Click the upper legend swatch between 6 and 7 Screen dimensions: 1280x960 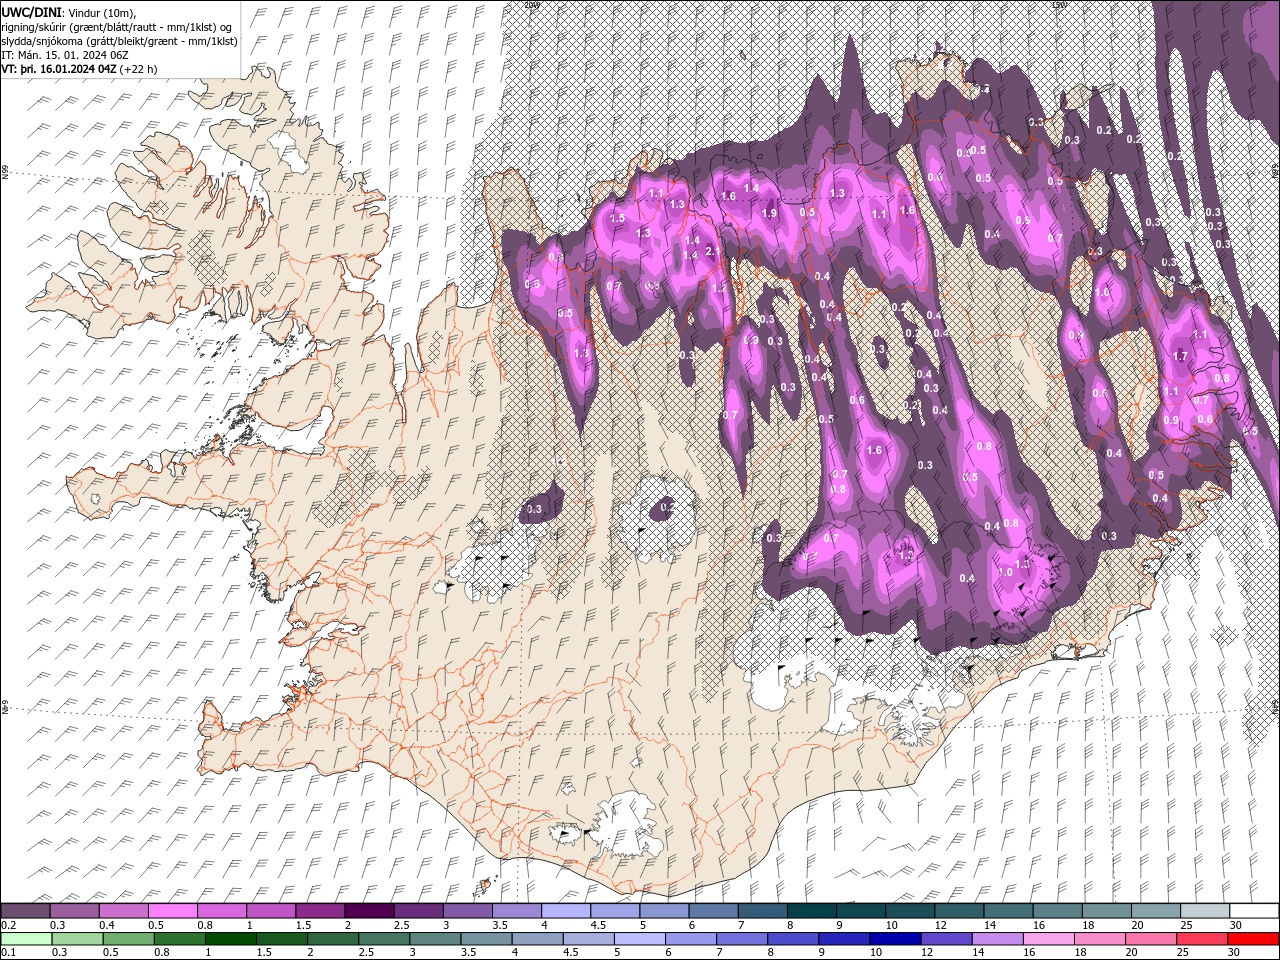click(x=712, y=911)
